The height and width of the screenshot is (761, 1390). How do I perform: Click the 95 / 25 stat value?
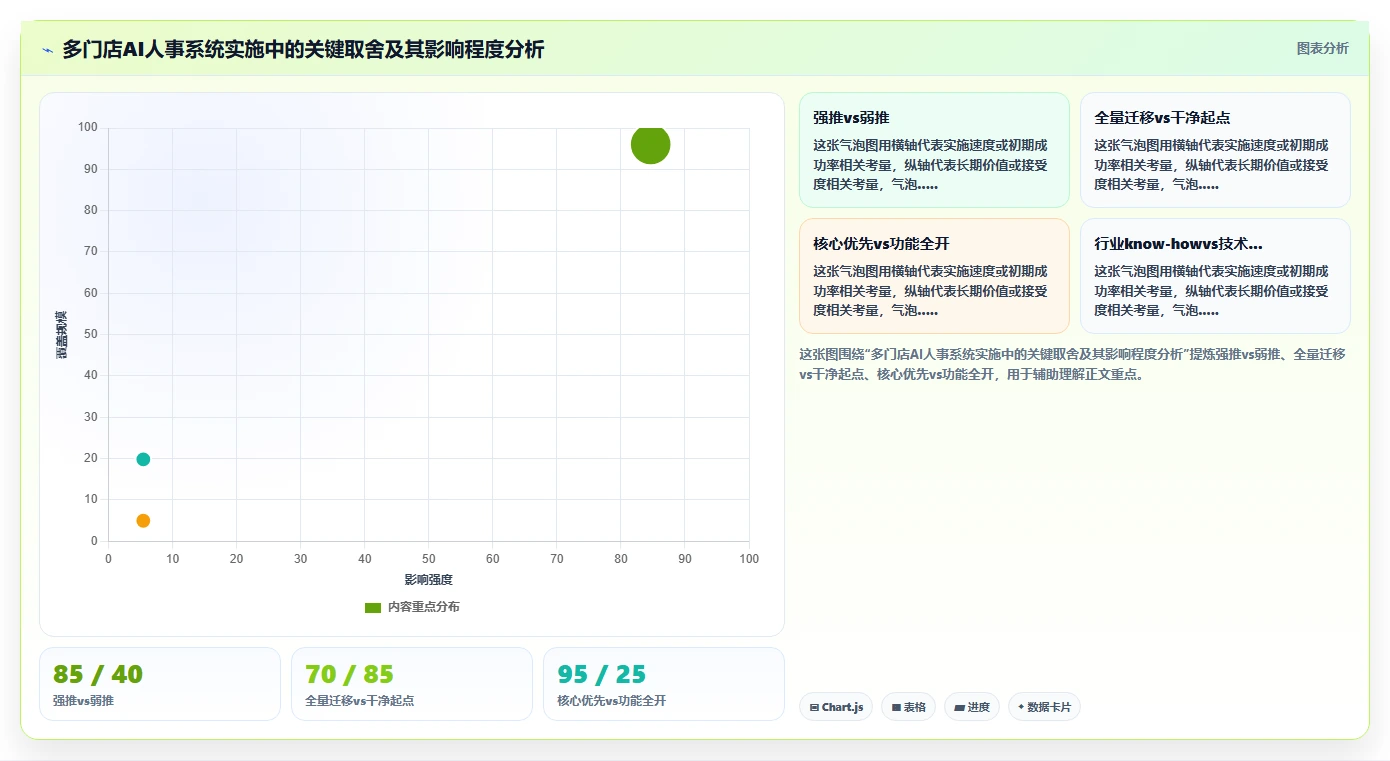pos(602,674)
